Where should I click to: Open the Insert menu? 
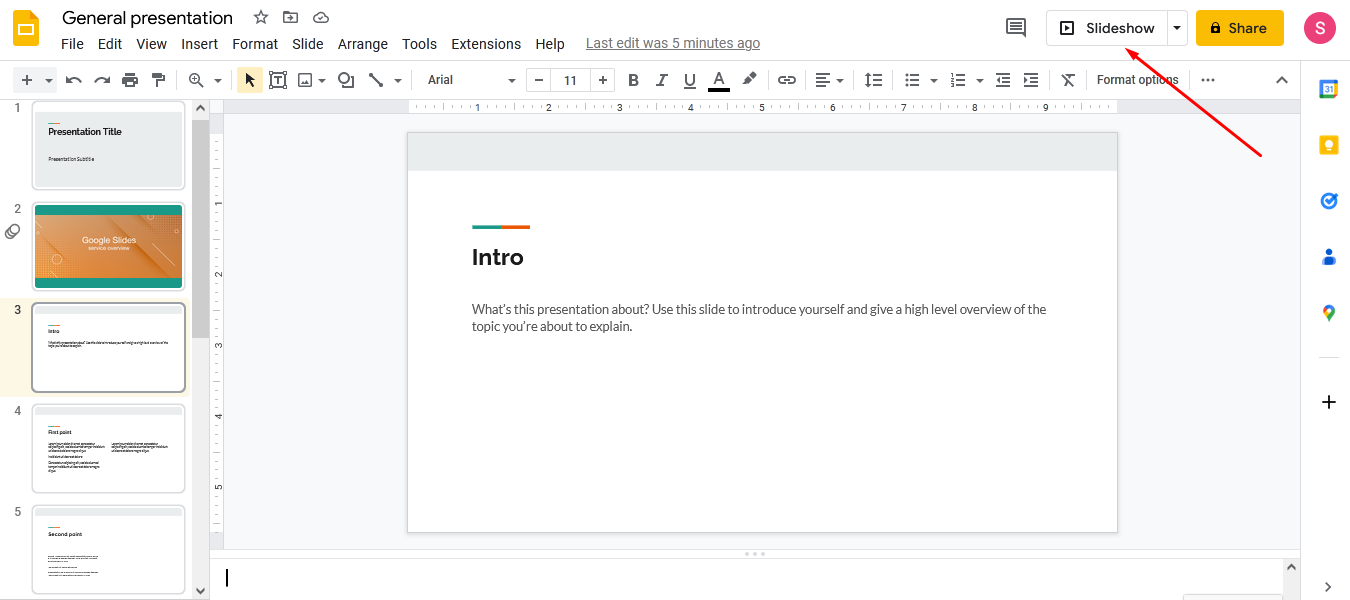click(x=199, y=44)
